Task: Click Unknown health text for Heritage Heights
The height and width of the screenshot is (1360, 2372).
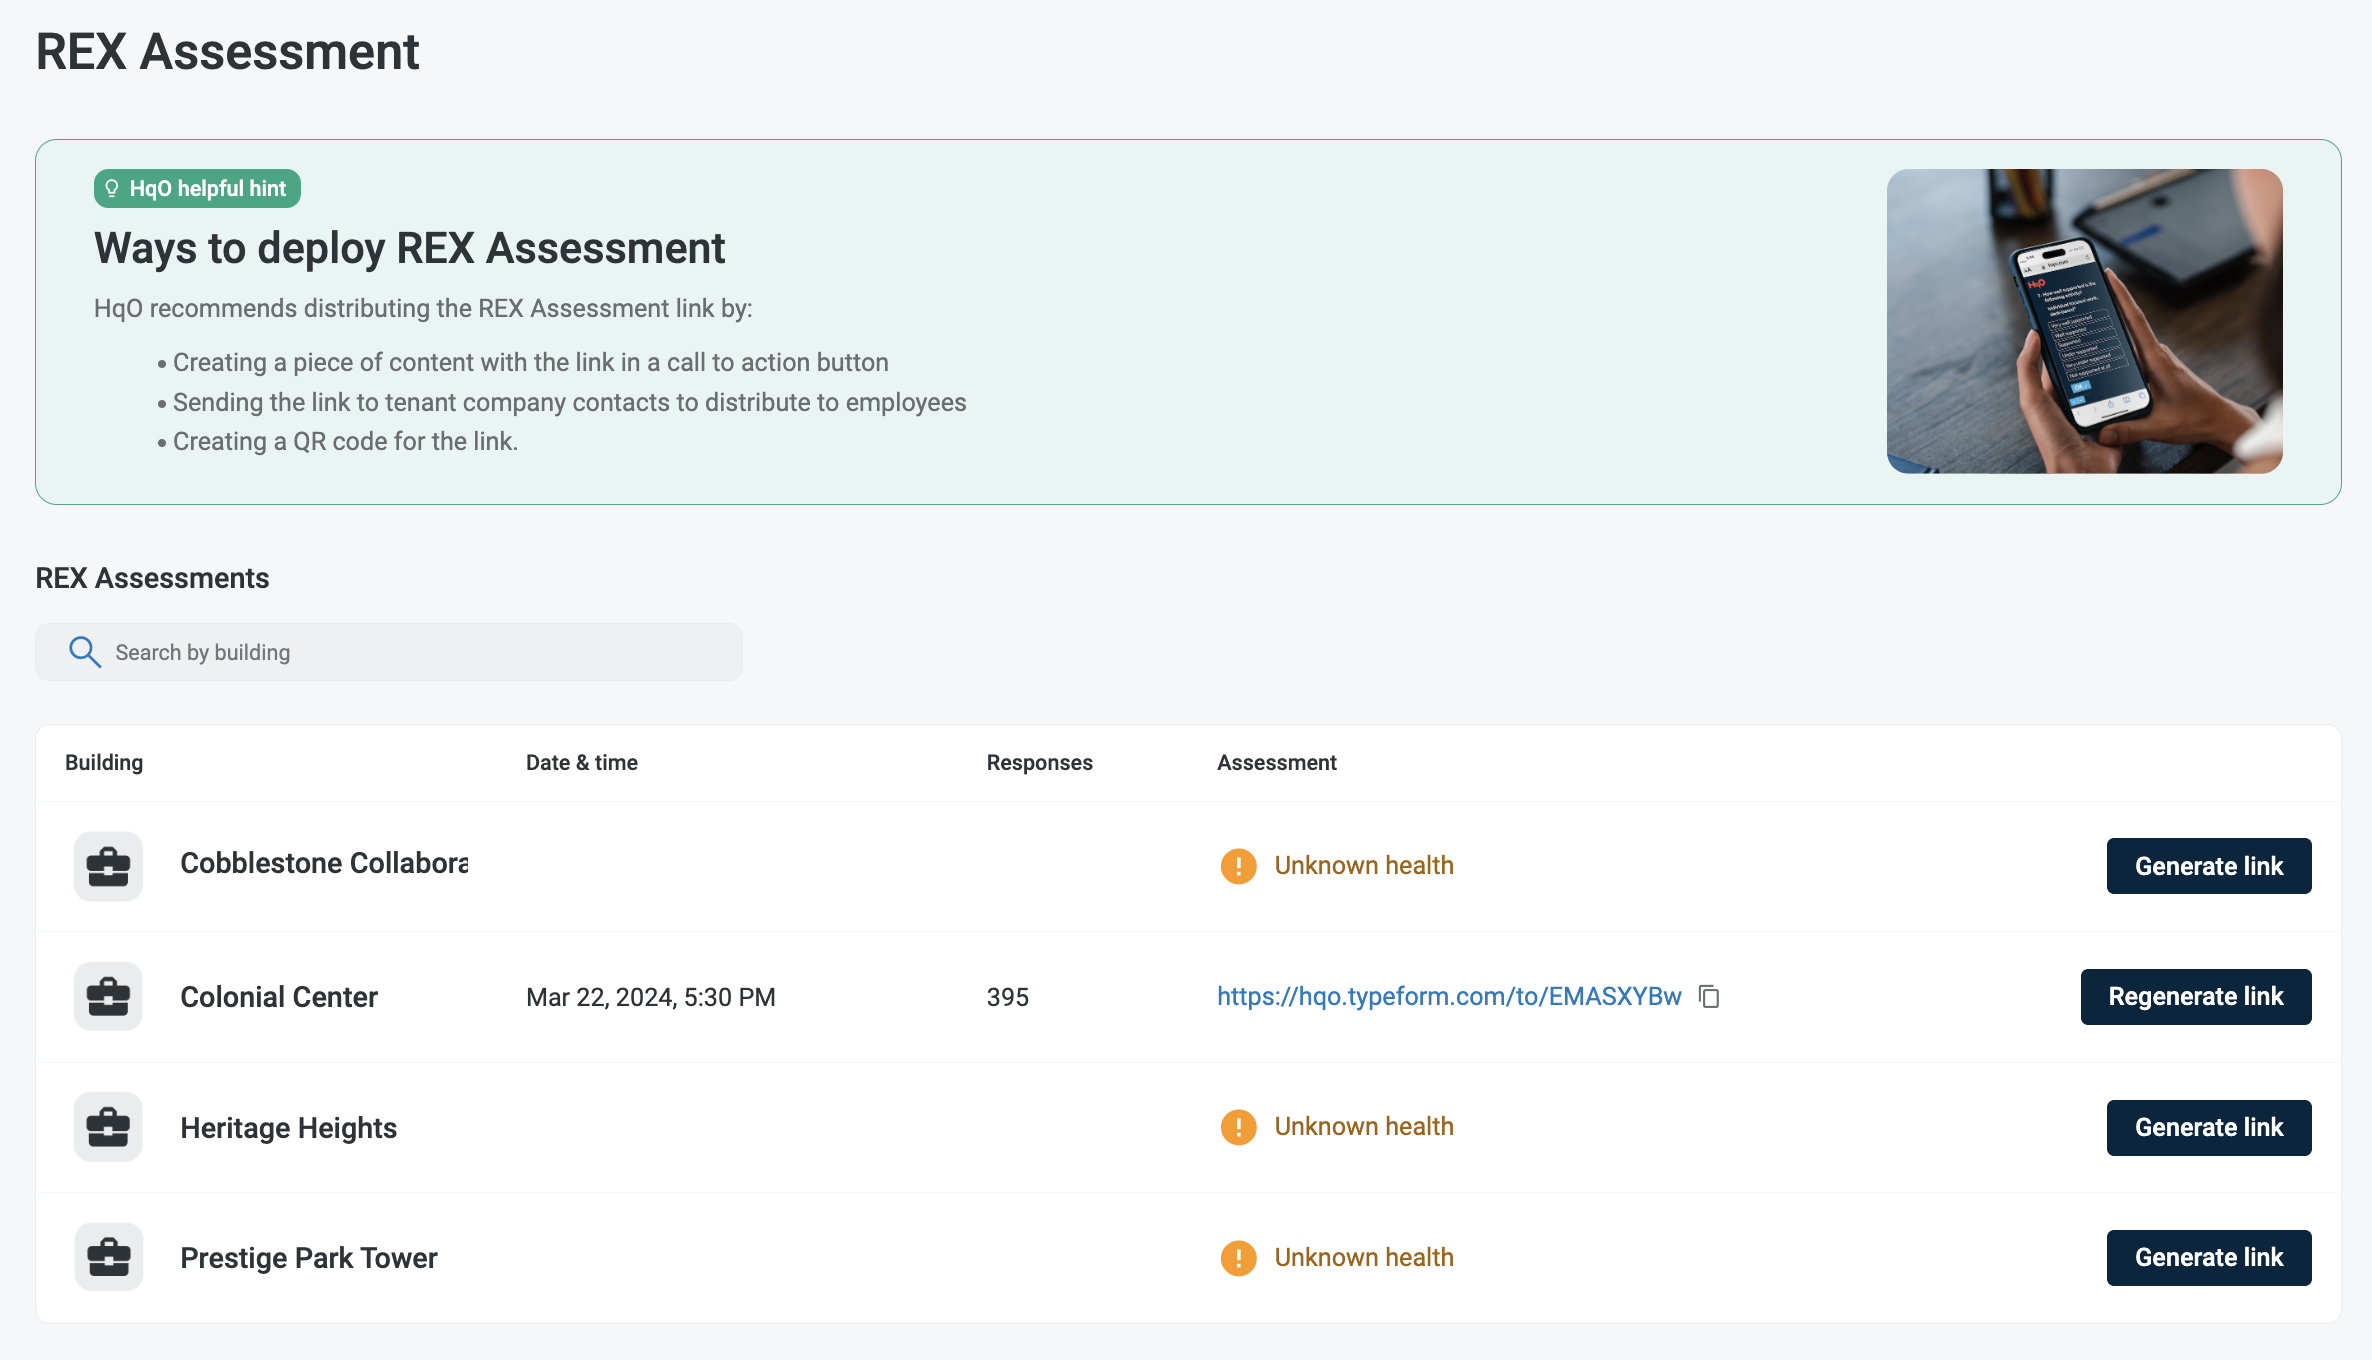Action: pos(1364,1127)
